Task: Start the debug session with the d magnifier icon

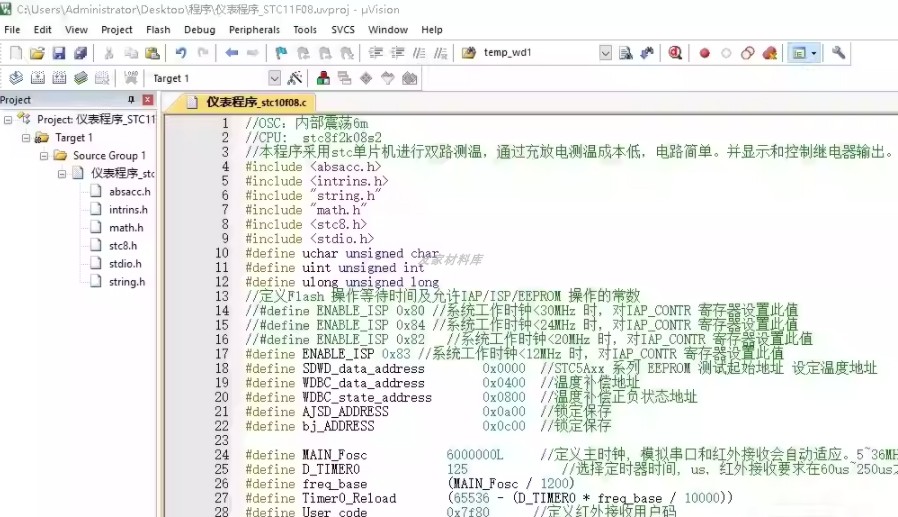Action: [x=675, y=53]
